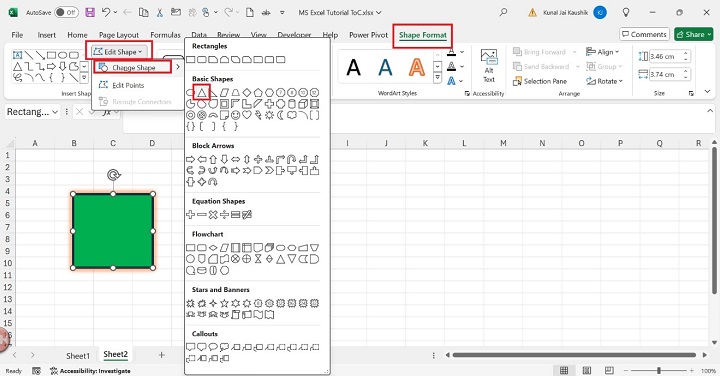The width and height of the screenshot is (720, 376).
Task: Open Text Fill color dropdown arrow
Action: pyautogui.click(x=462, y=52)
